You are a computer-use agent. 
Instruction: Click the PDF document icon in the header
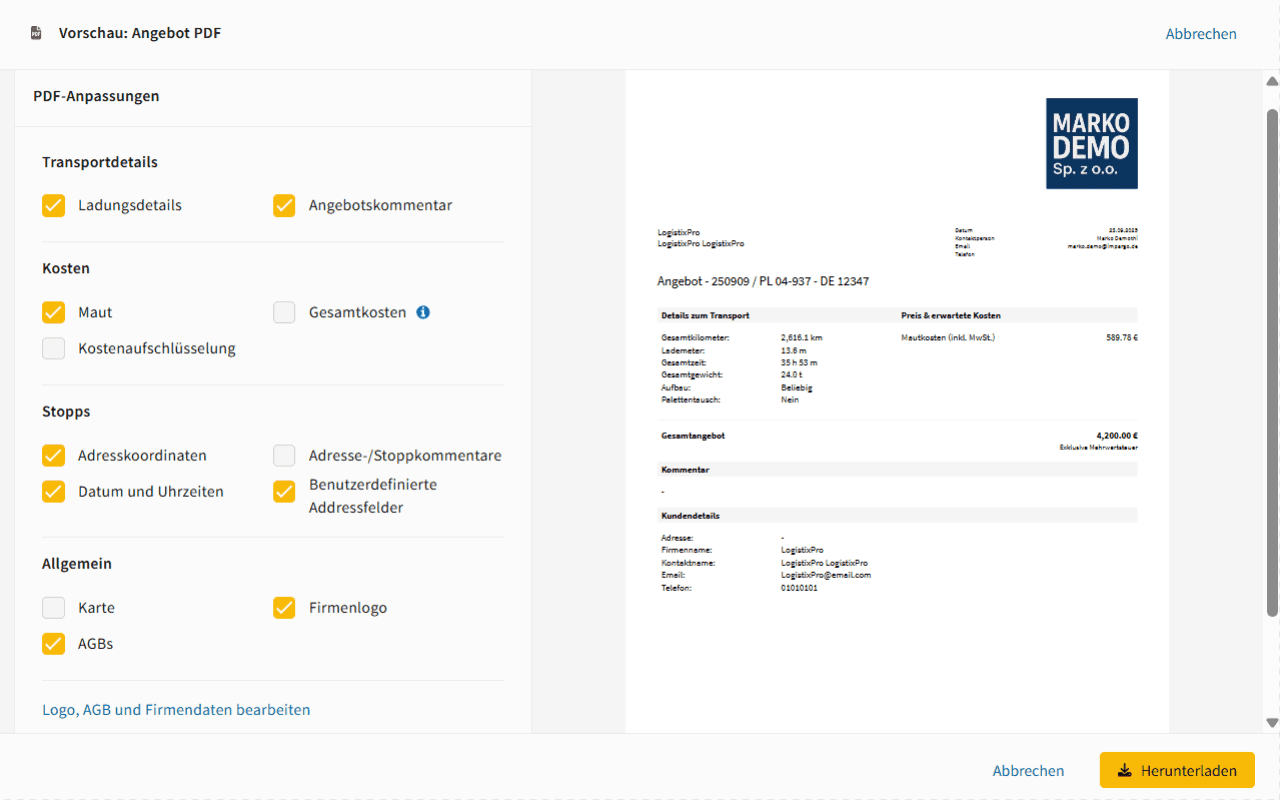(x=36, y=32)
